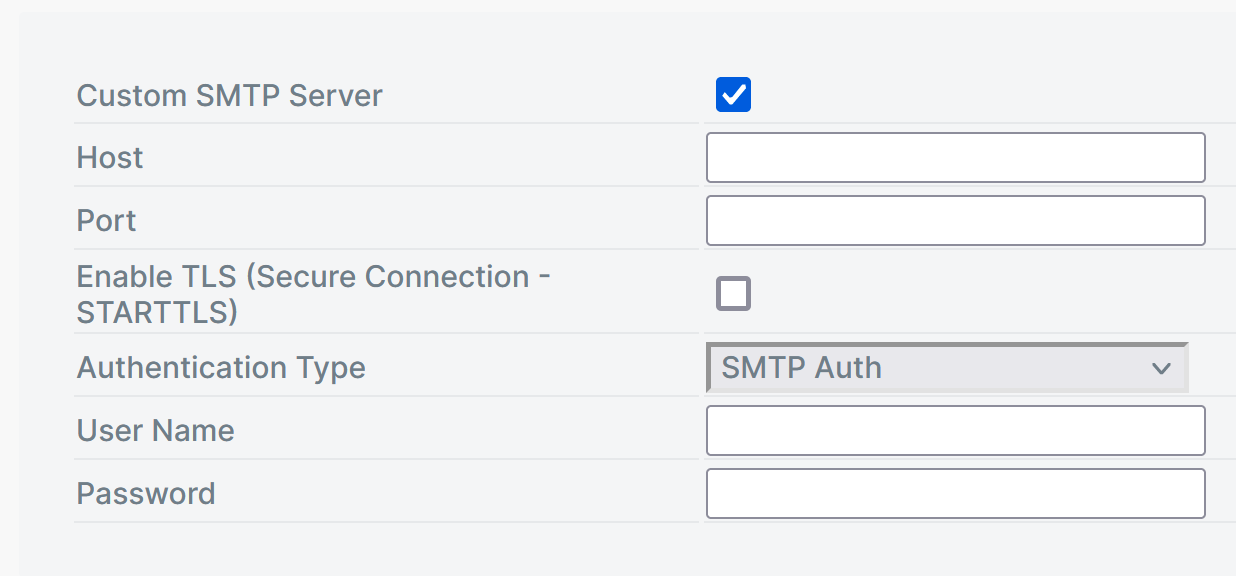Click the Password label text
This screenshot has width=1236, height=576.
click(x=146, y=494)
